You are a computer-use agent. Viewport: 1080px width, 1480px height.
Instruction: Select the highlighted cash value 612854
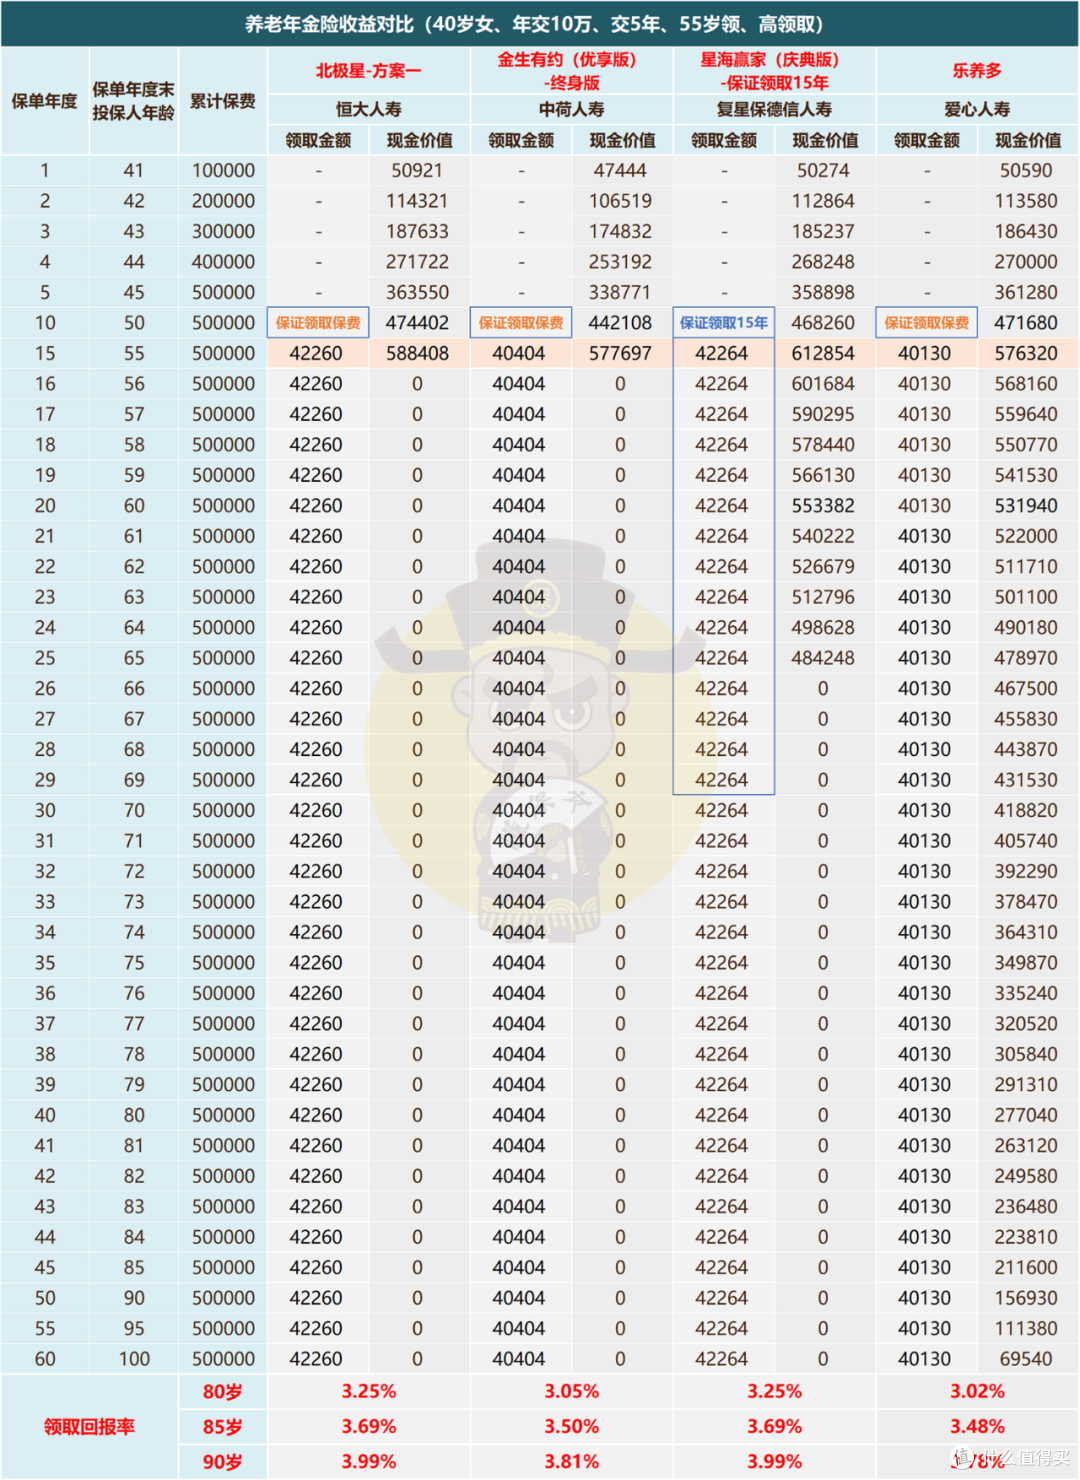(823, 354)
